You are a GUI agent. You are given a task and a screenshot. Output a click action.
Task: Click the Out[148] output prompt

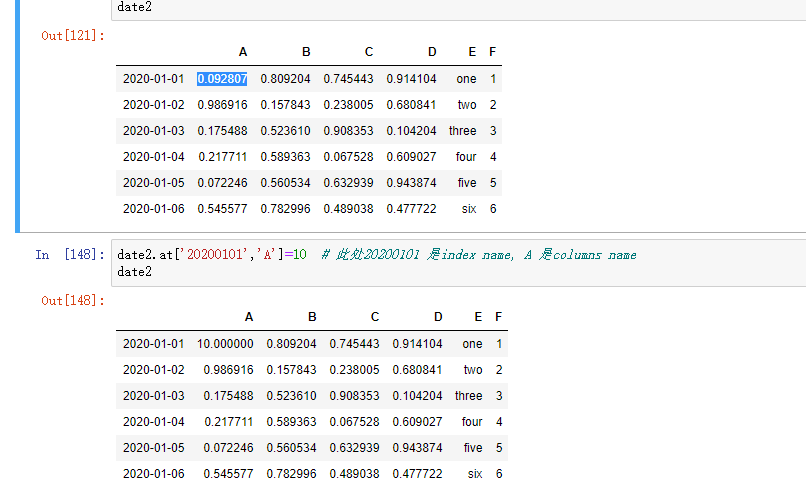(73, 300)
